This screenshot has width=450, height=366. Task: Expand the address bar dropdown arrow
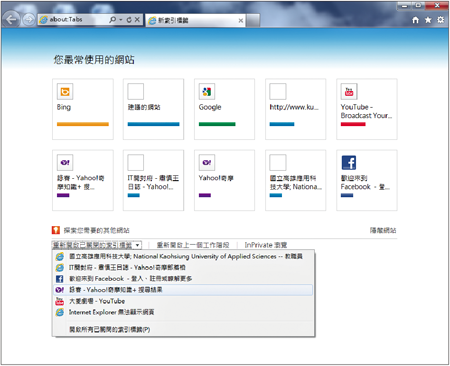tap(121, 20)
